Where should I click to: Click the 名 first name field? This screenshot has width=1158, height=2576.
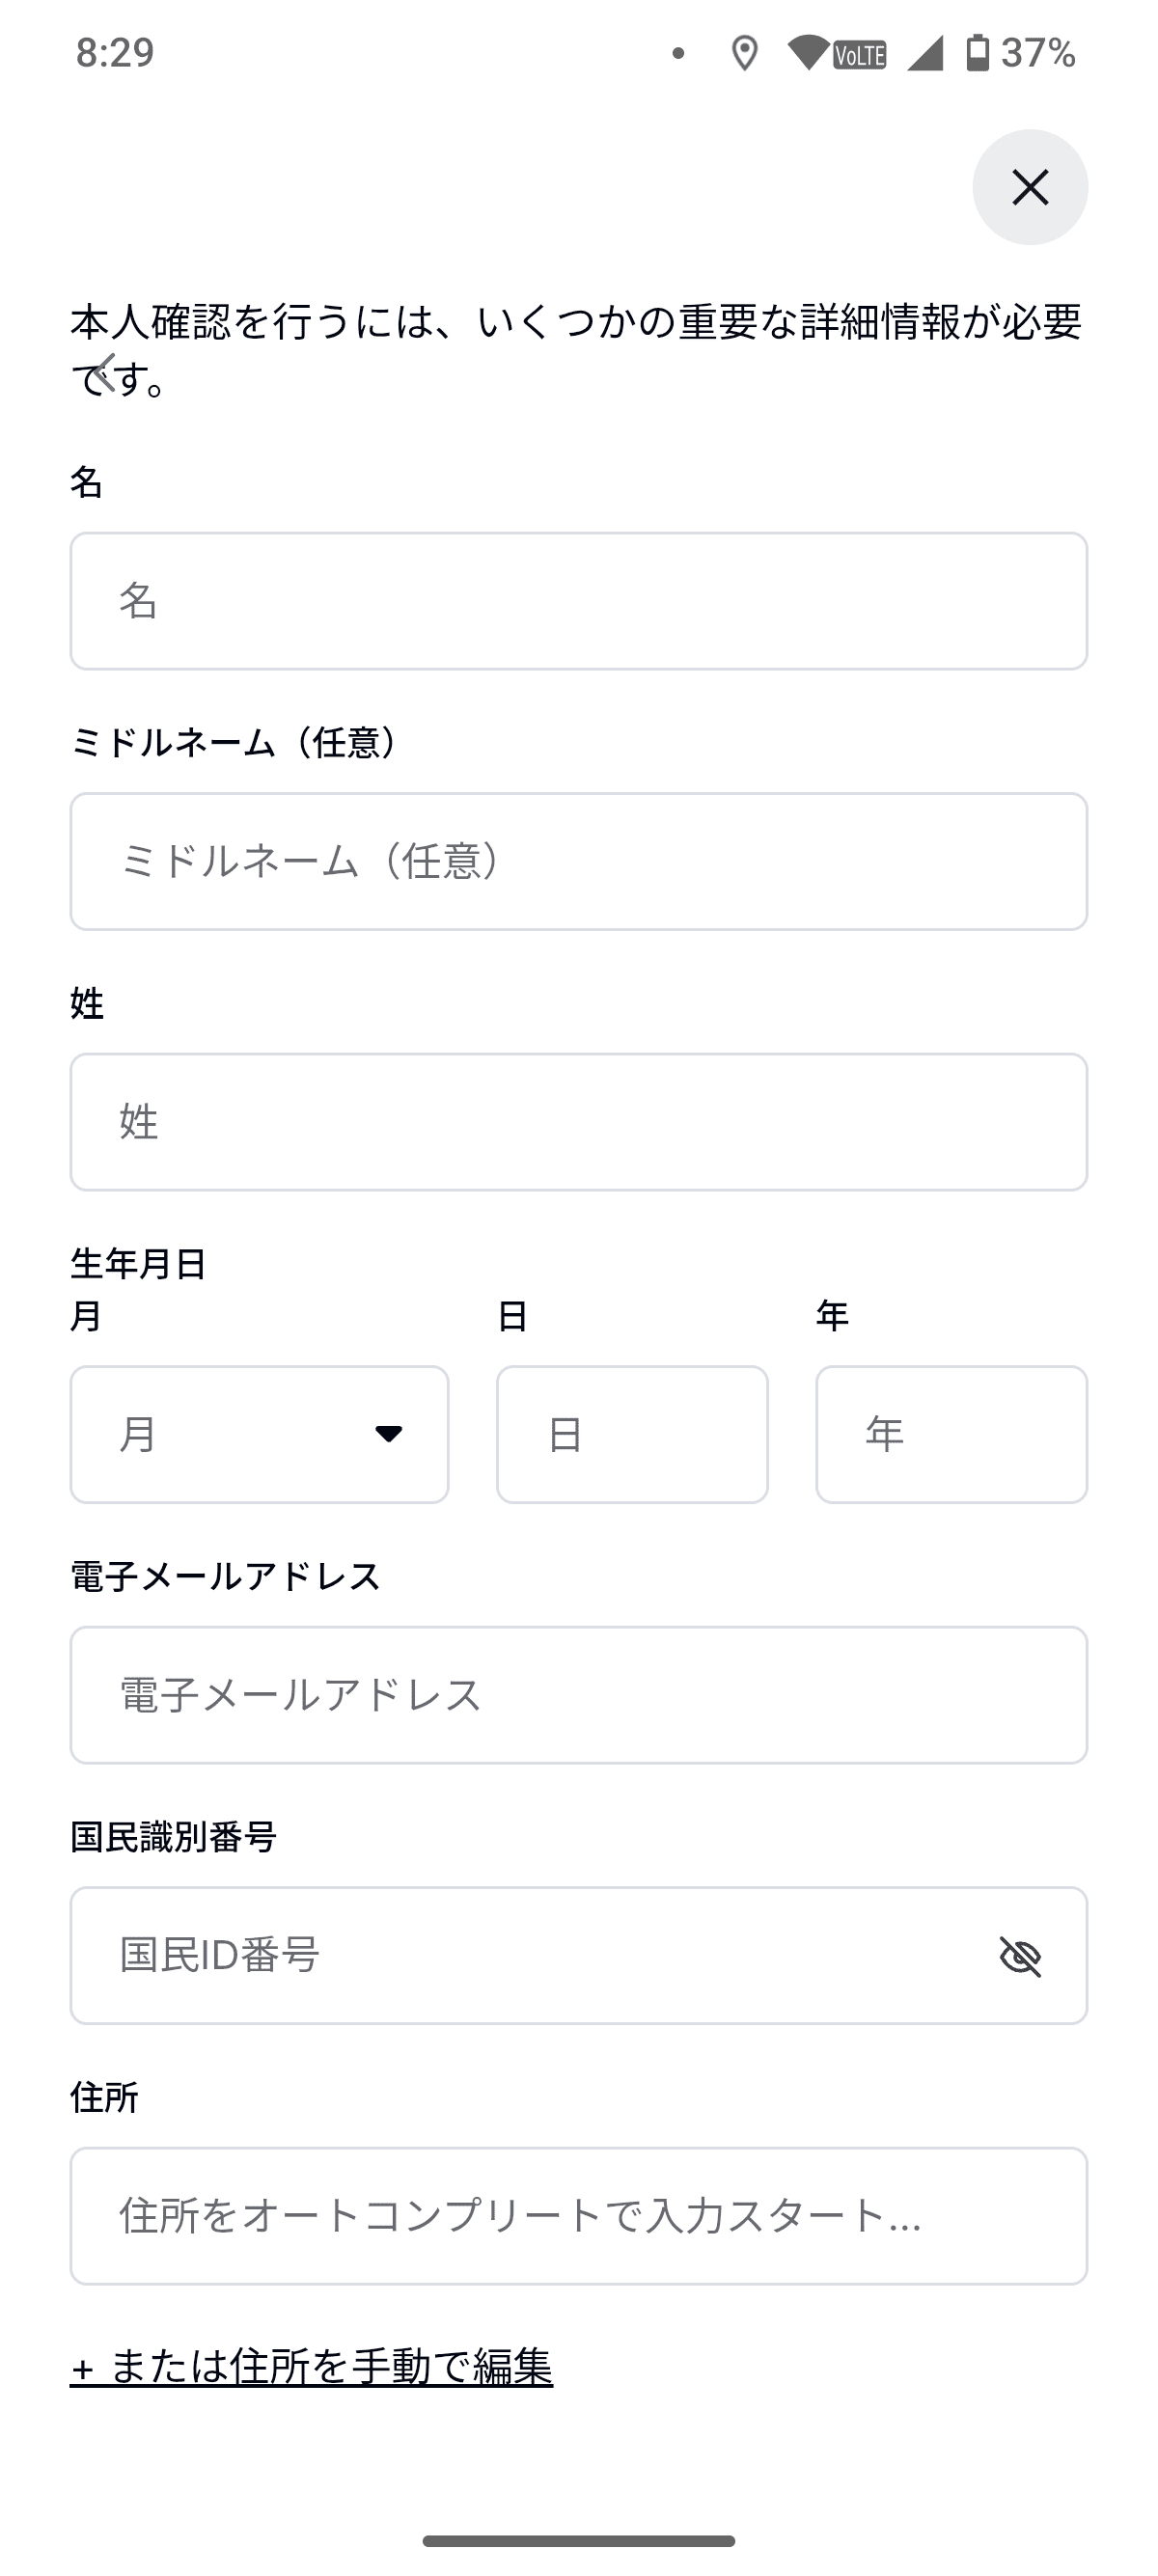tap(578, 601)
